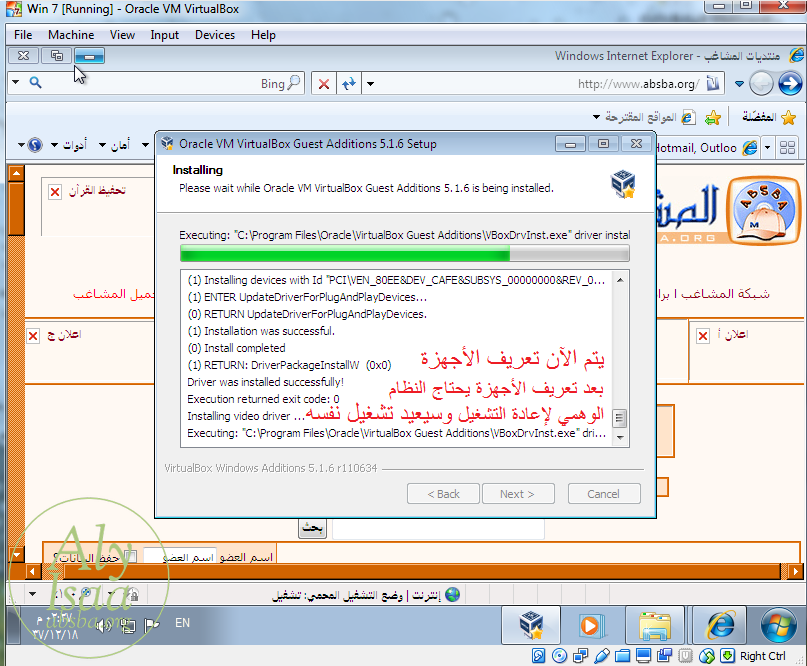Expand the Bing search provider dropdown

(20, 84)
